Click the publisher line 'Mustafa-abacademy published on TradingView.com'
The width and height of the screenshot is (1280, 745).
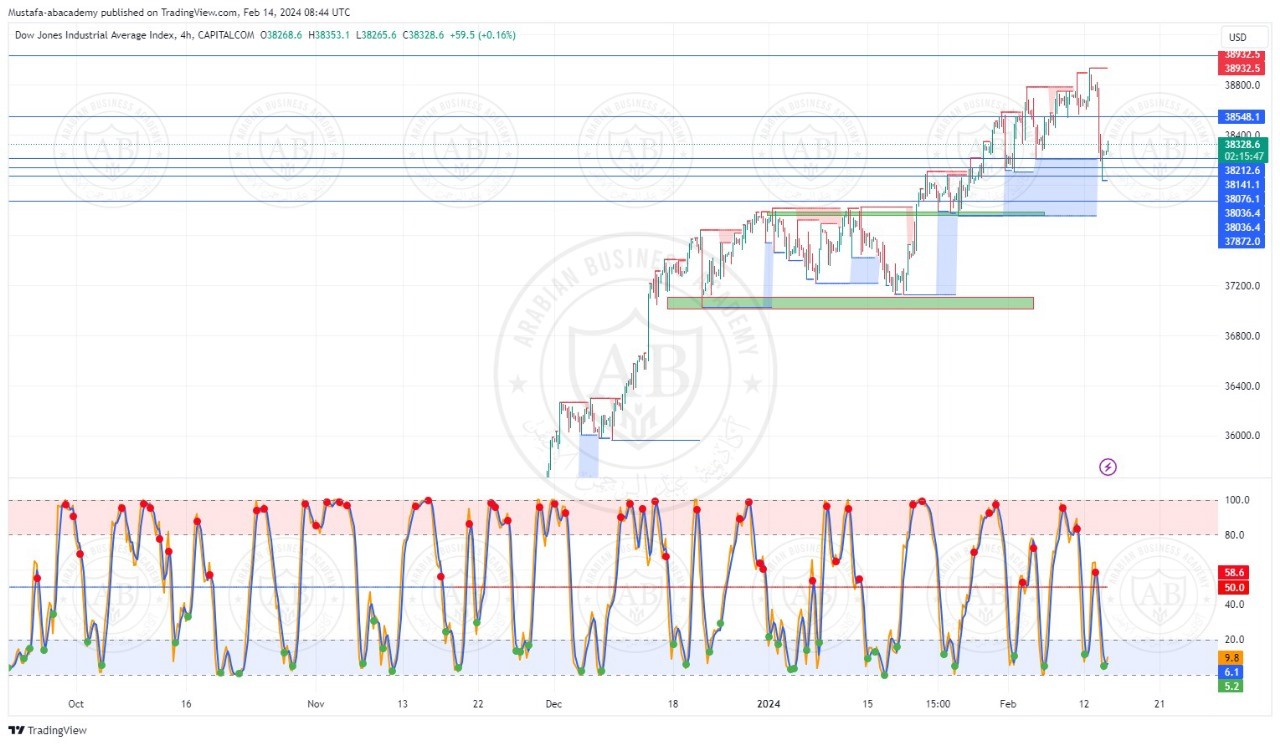pos(123,12)
